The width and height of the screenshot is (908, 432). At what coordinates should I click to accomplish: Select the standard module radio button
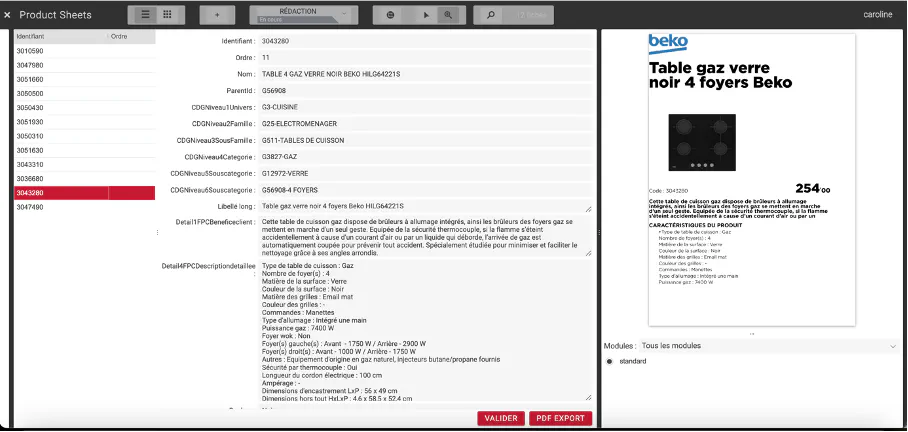(610, 361)
